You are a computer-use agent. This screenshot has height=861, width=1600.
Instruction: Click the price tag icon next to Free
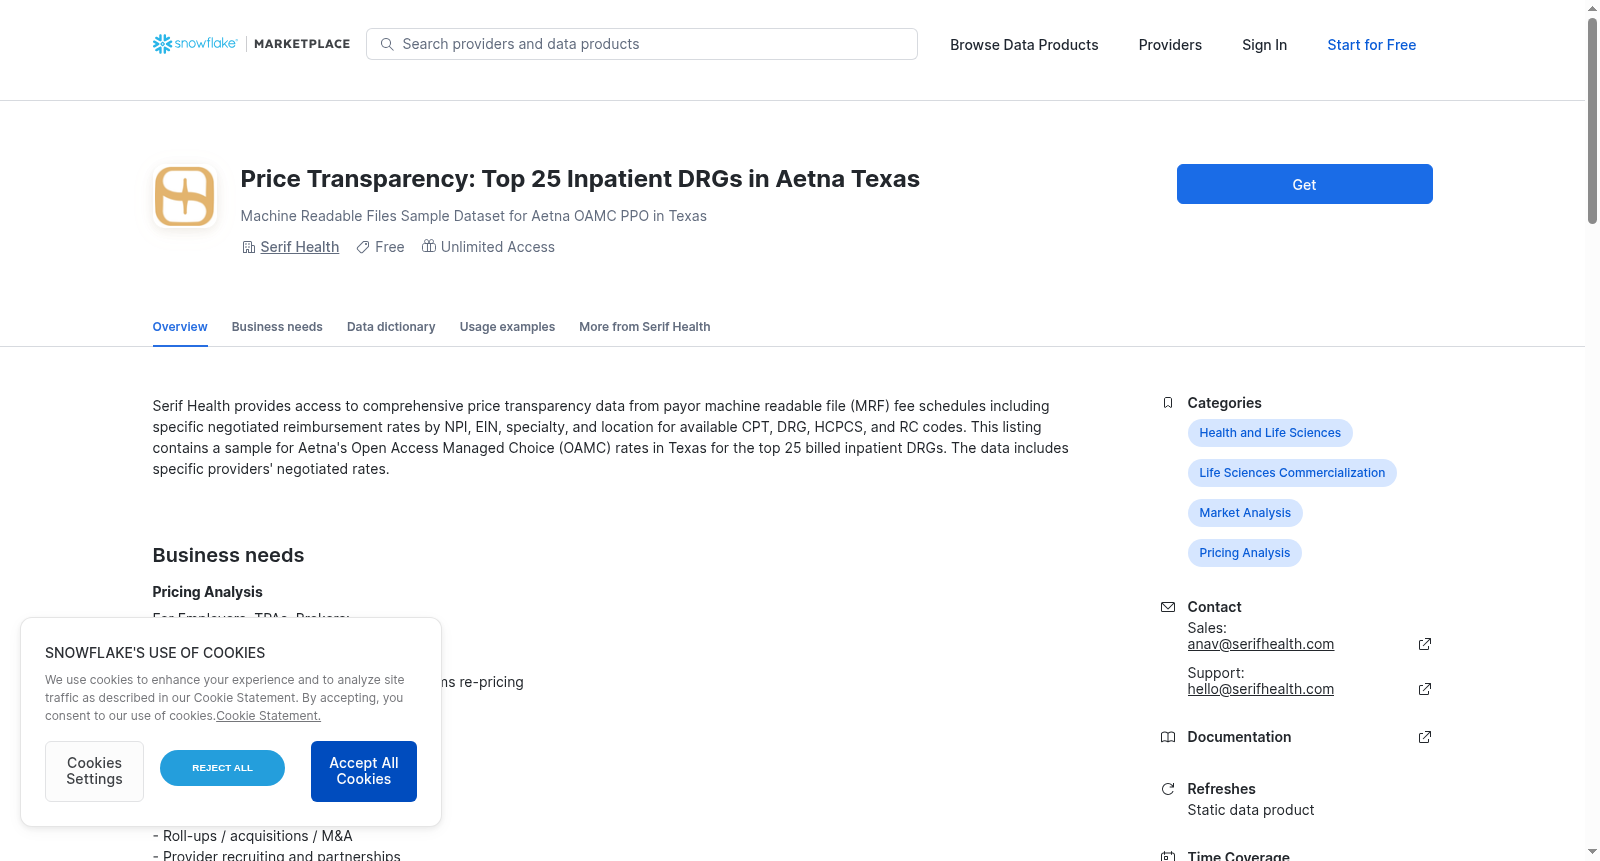tap(363, 247)
